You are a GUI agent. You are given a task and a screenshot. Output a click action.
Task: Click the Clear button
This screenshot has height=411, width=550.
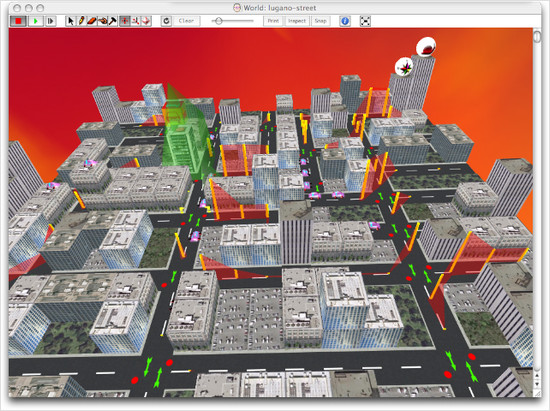pos(186,21)
